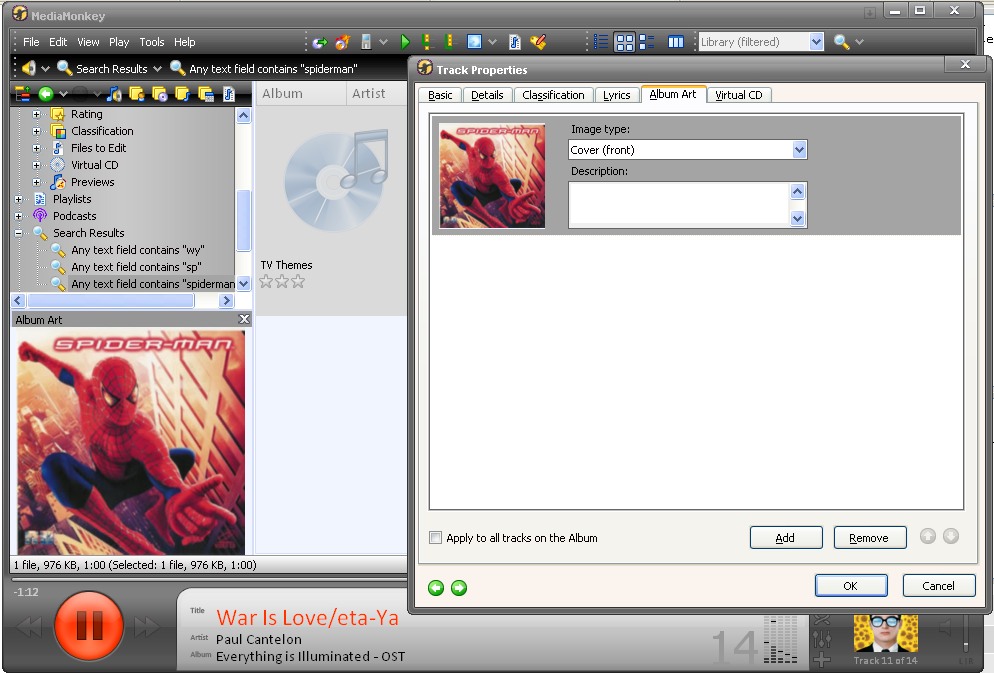Open the Library (filtered) dropdown
The width and height of the screenshot is (994, 673).
pyautogui.click(x=816, y=42)
